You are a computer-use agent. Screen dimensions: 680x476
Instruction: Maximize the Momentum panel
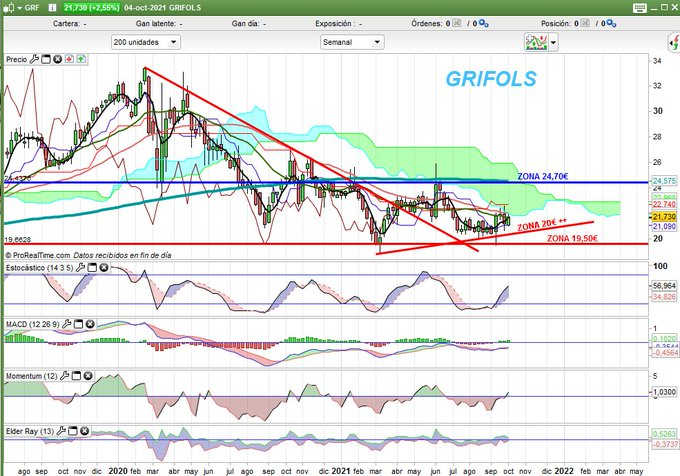pos(76,376)
